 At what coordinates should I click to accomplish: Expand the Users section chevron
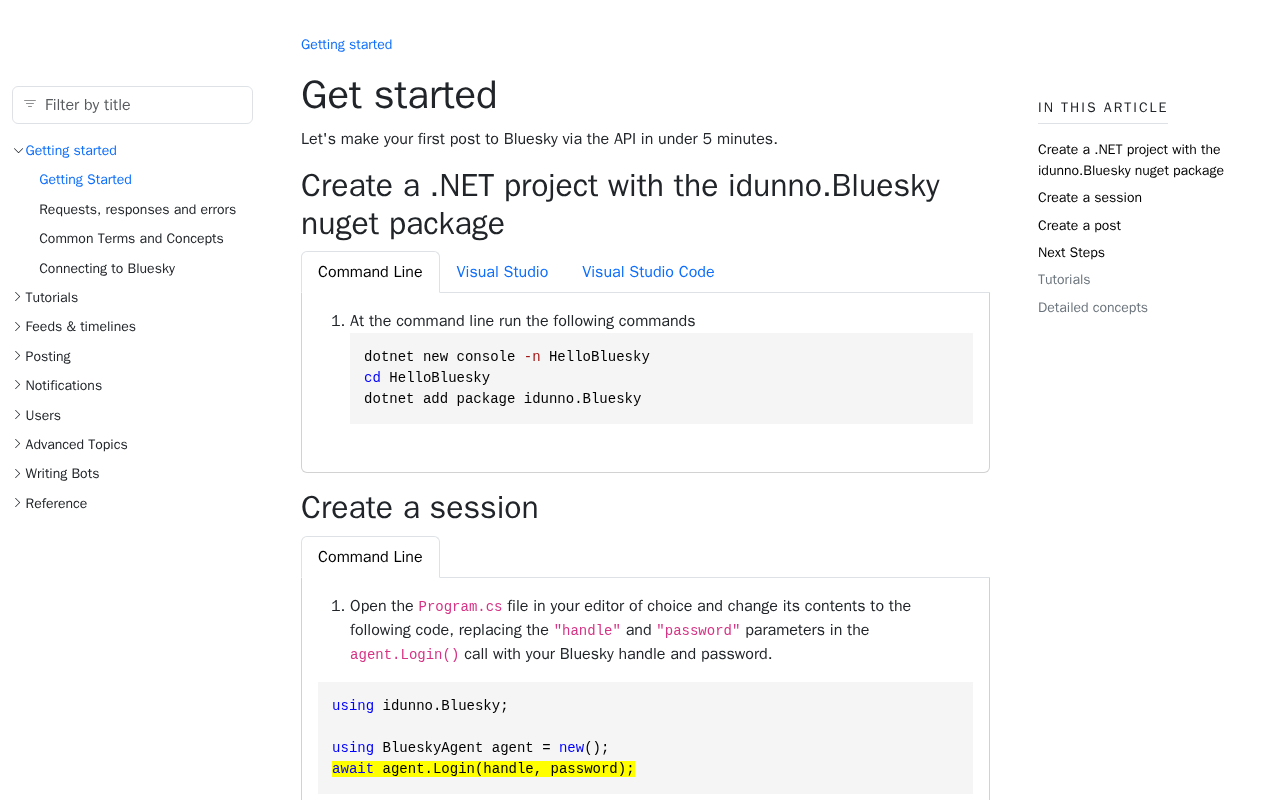click(18, 415)
